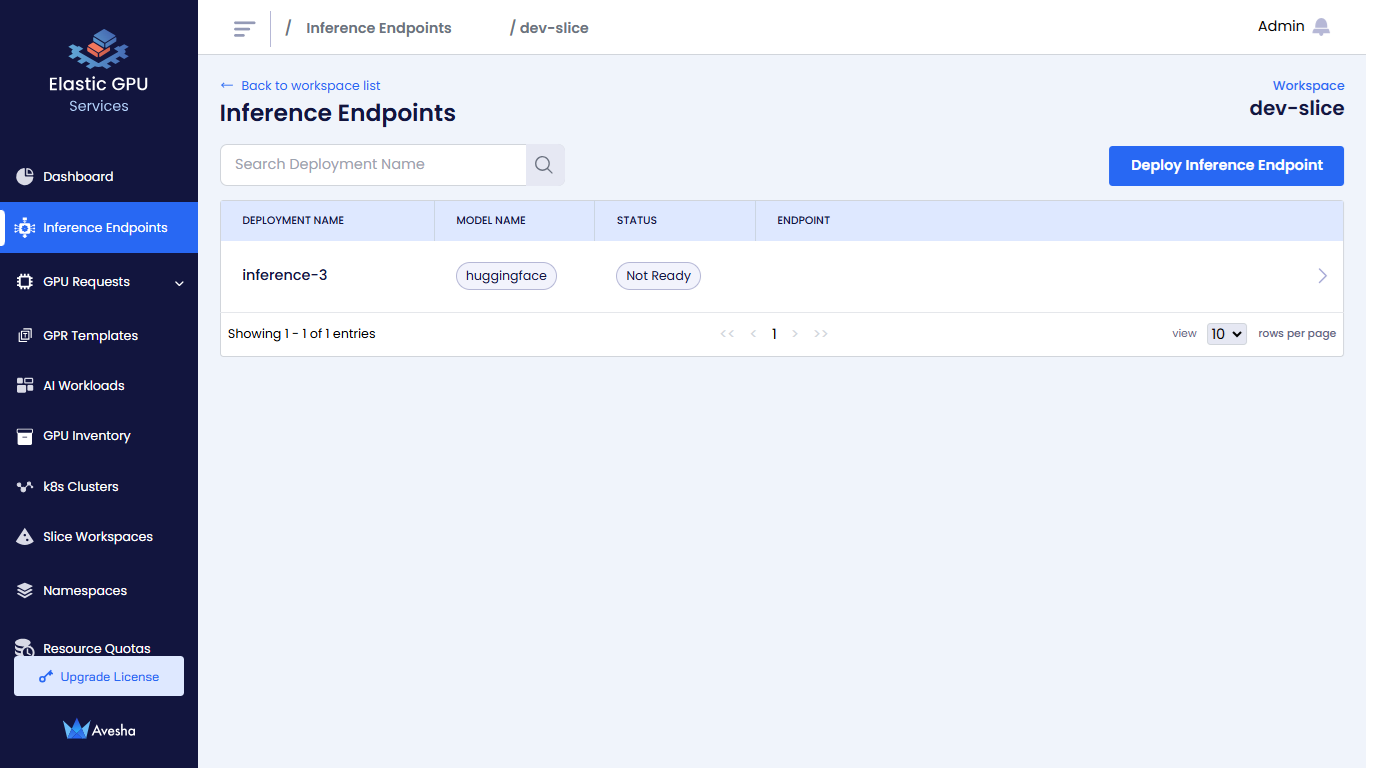The width and height of the screenshot is (1375, 782).
Task: Click the inference-3 deployment name
Action: tap(285, 275)
